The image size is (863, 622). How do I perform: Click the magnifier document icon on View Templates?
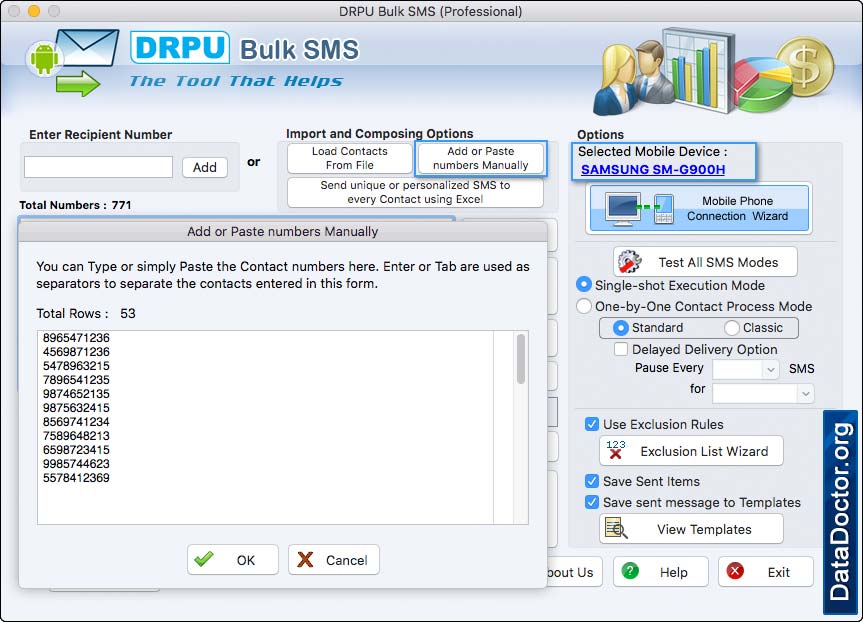pos(616,528)
